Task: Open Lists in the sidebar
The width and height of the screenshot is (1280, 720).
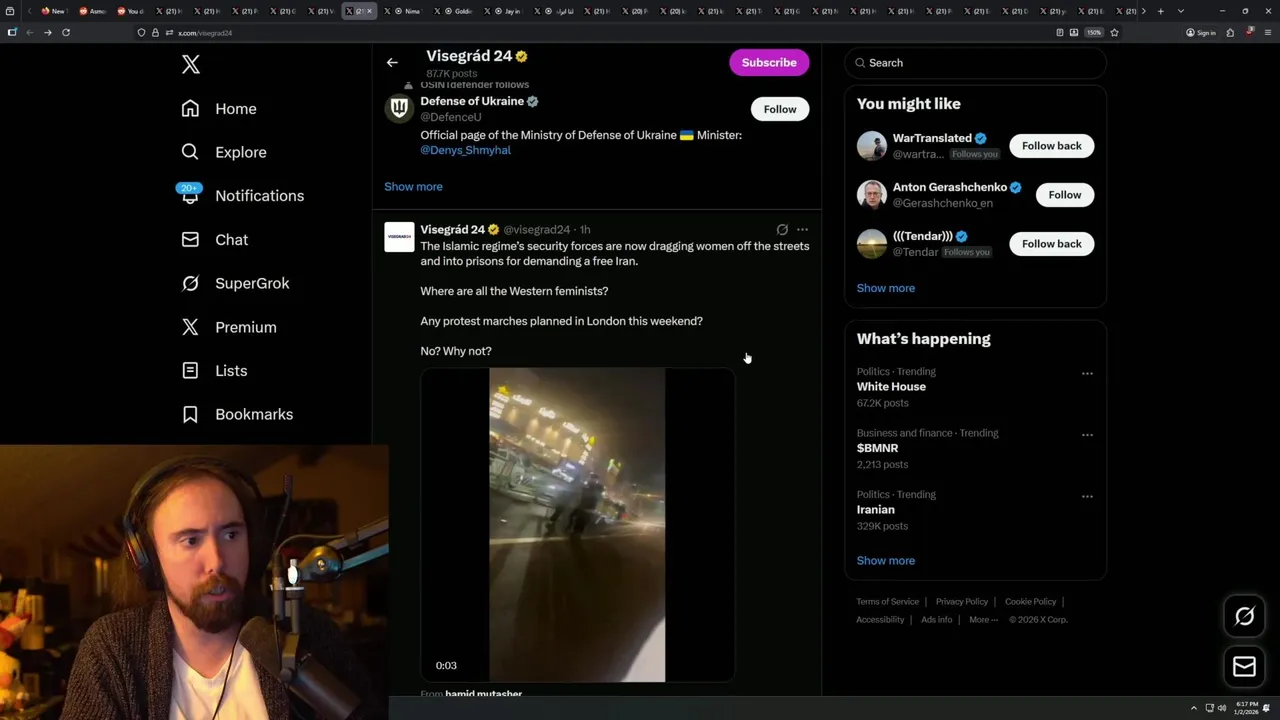Action: tap(214, 371)
